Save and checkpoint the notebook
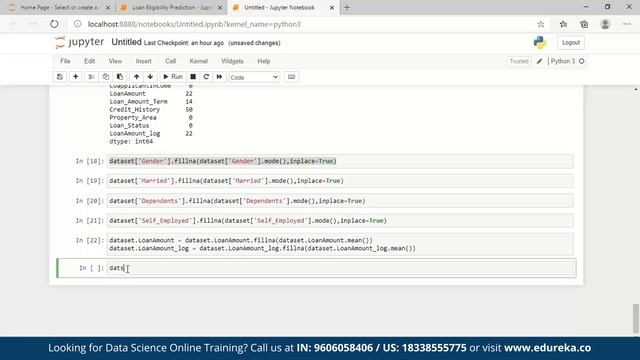Screen dimensions: 640x360 pos(60,77)
